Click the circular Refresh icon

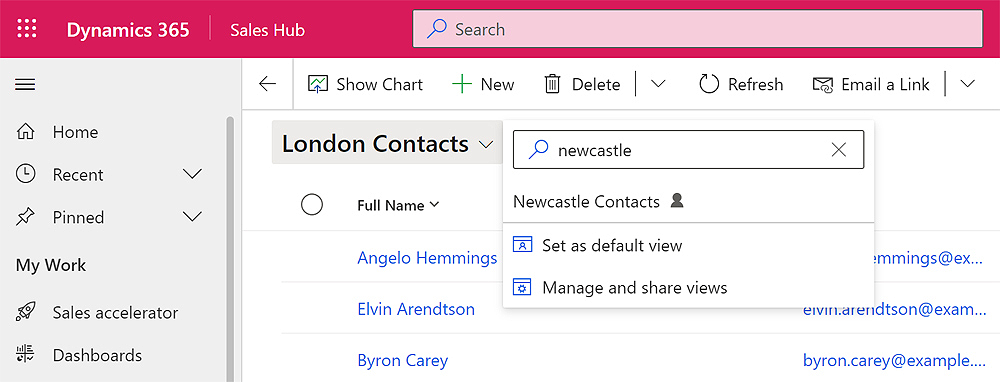tap(709, 84)
